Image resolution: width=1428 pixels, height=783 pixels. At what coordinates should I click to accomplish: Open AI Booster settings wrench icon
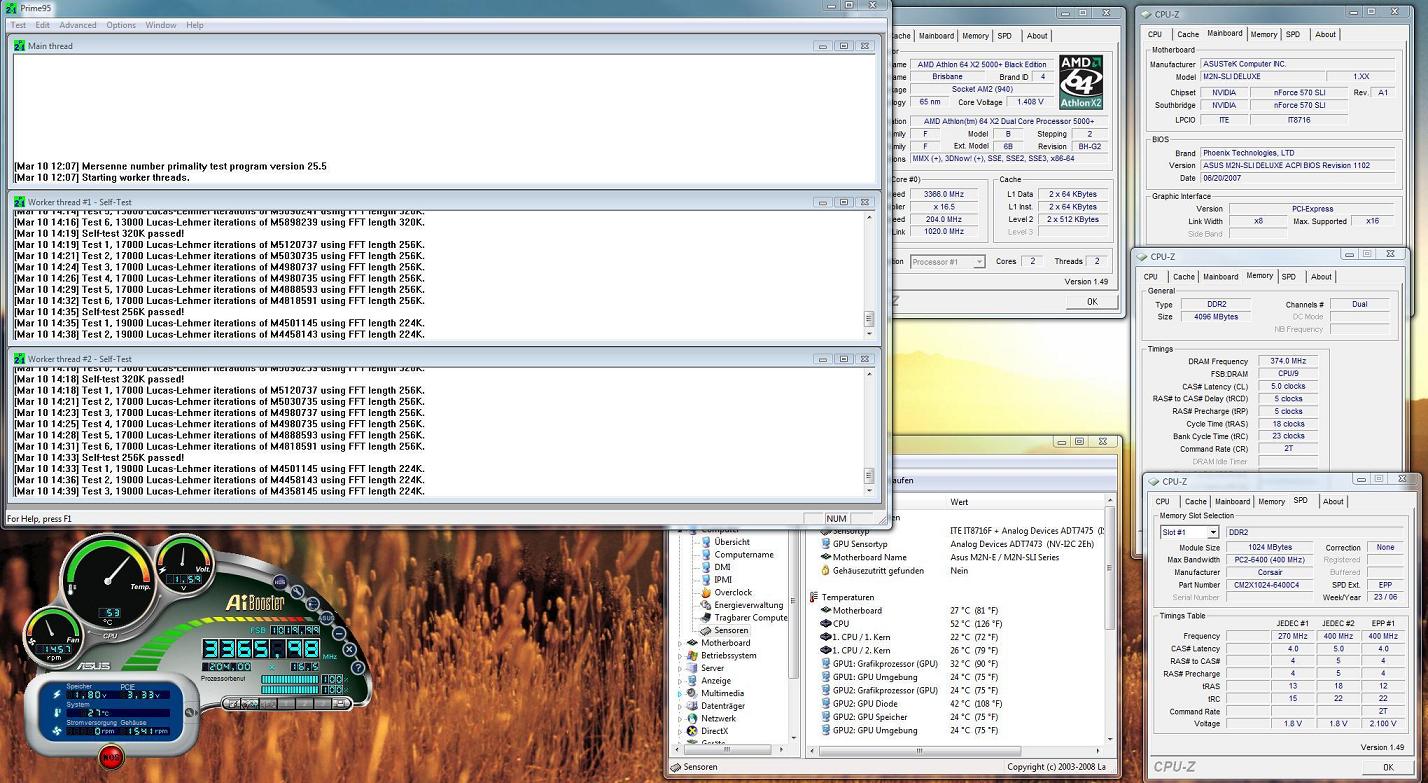pos(297,592)
